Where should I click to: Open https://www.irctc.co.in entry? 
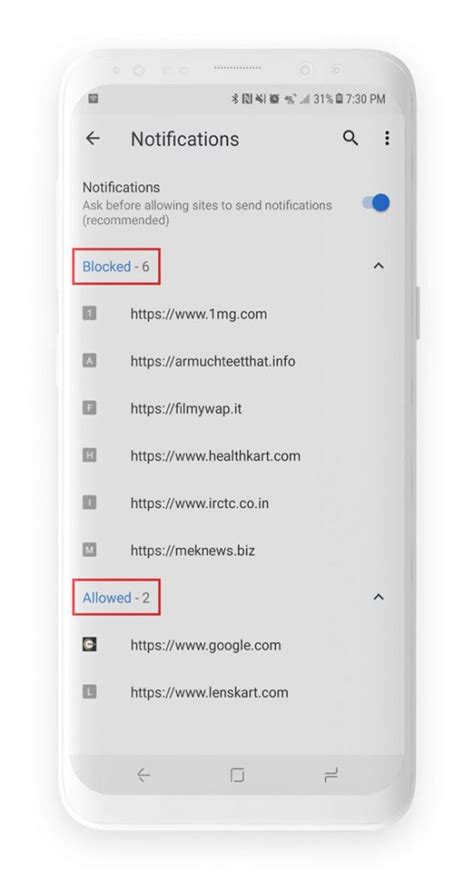(x=237, y=503)
